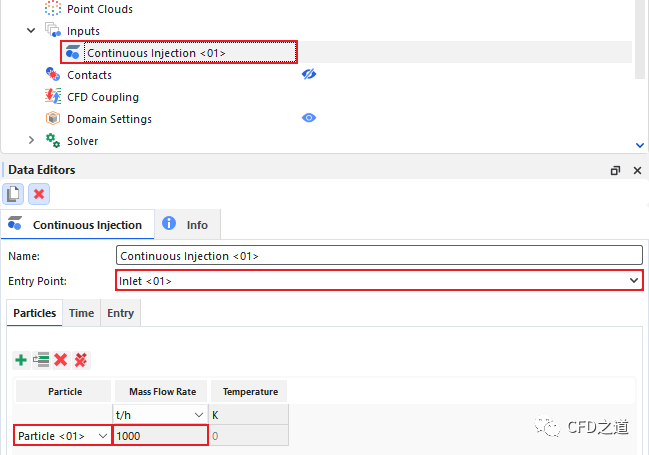This screenshot has width=649, height=455.
Task: Click the mass flow rate value 1000
Action: (x=160, y=436)
